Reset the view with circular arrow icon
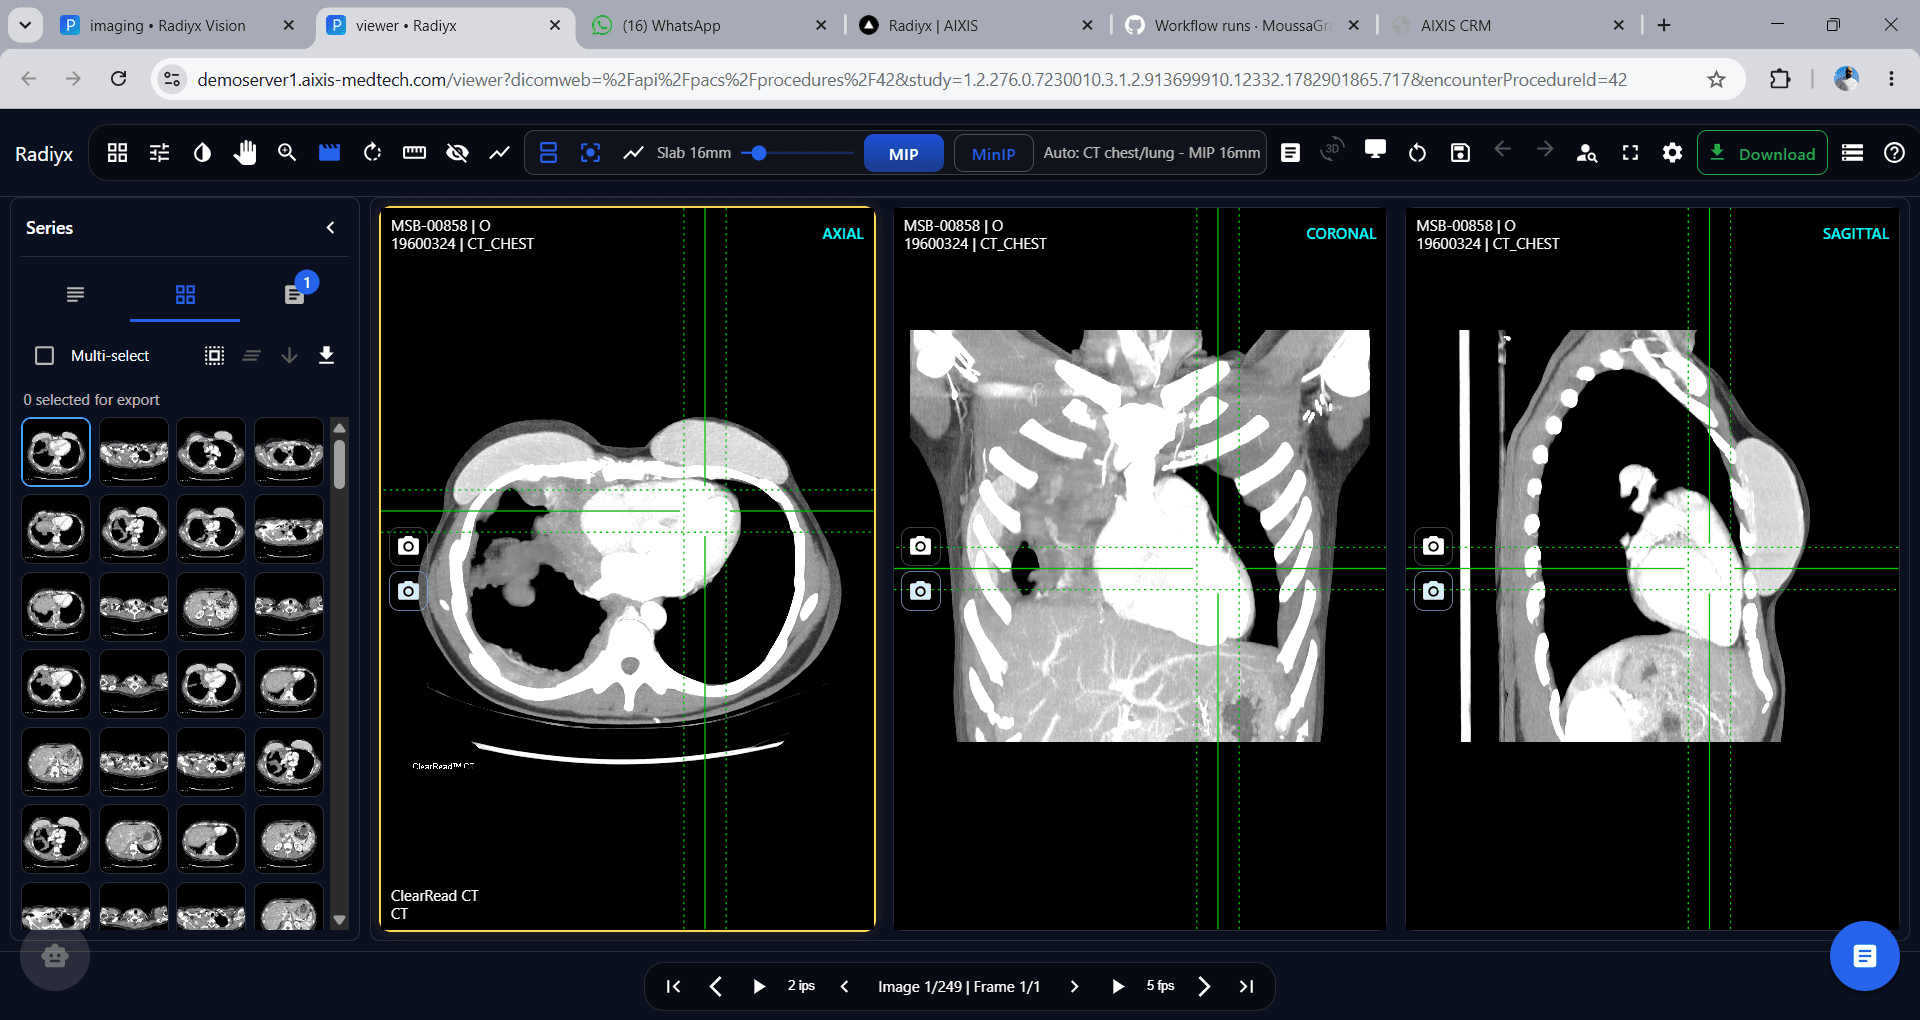This screenshot has width=1920, height=1020. (1417, 153)
